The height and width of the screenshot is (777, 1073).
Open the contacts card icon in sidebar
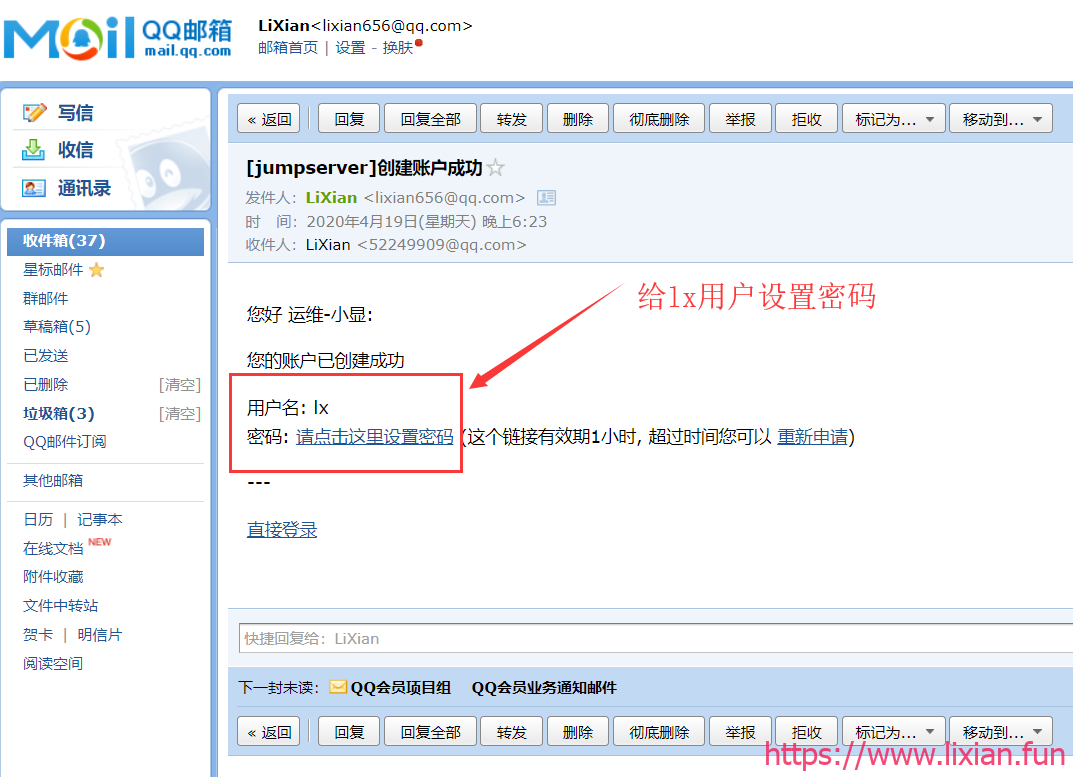[x=34, y=188]
